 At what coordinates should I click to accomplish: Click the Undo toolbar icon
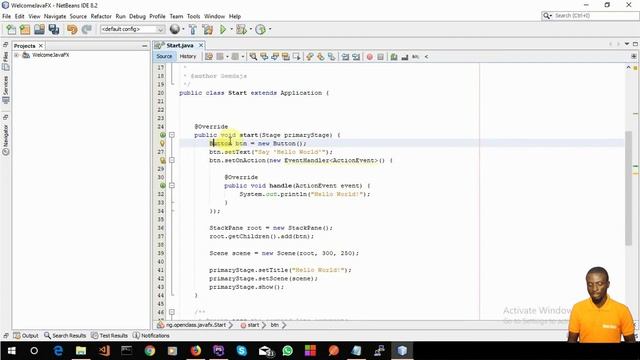tap(72, 29)
